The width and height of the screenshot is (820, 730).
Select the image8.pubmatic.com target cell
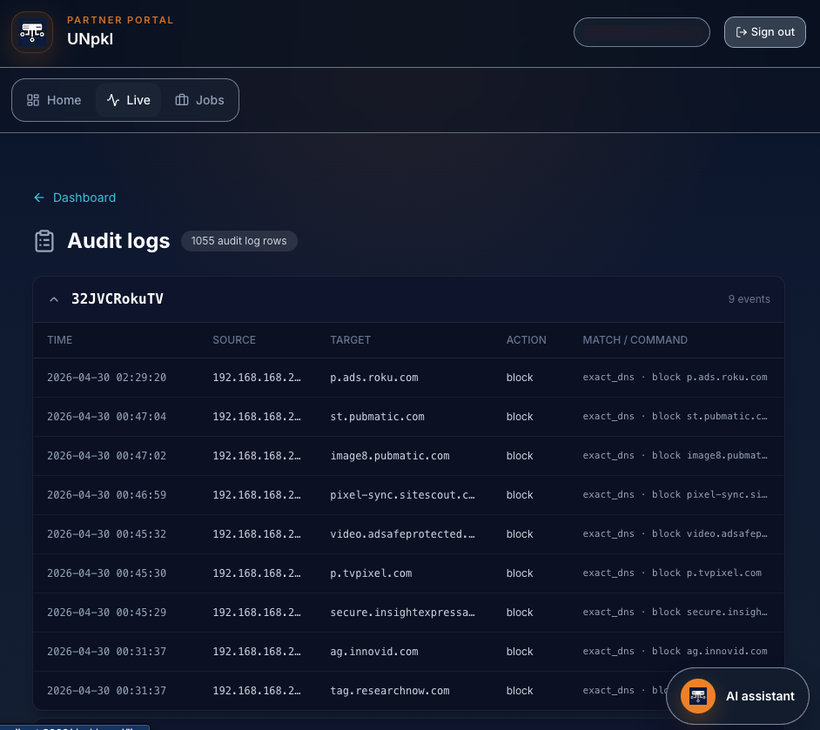pos(390,456)
